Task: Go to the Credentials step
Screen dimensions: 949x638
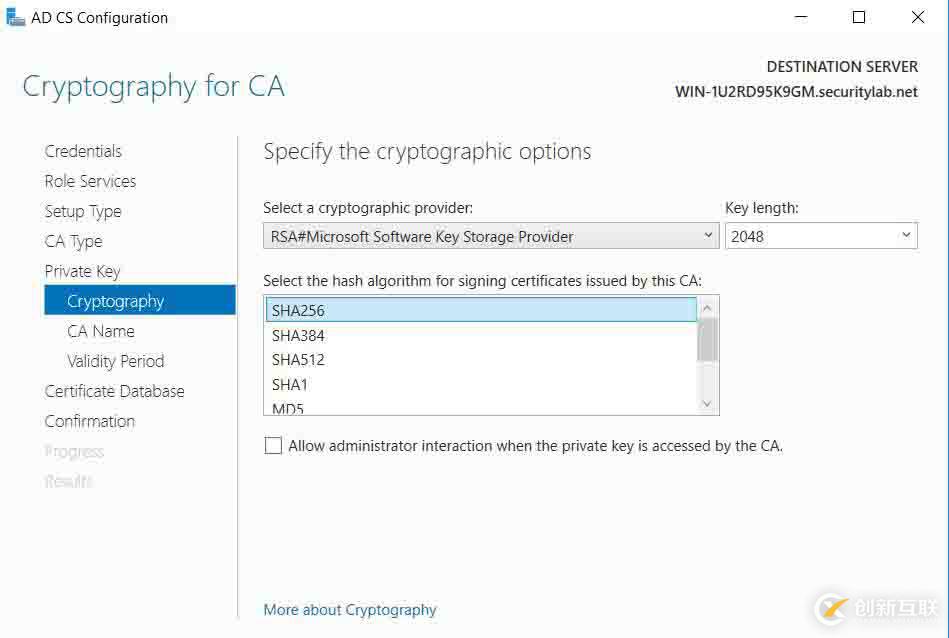Action: click(x=83, y=151)
